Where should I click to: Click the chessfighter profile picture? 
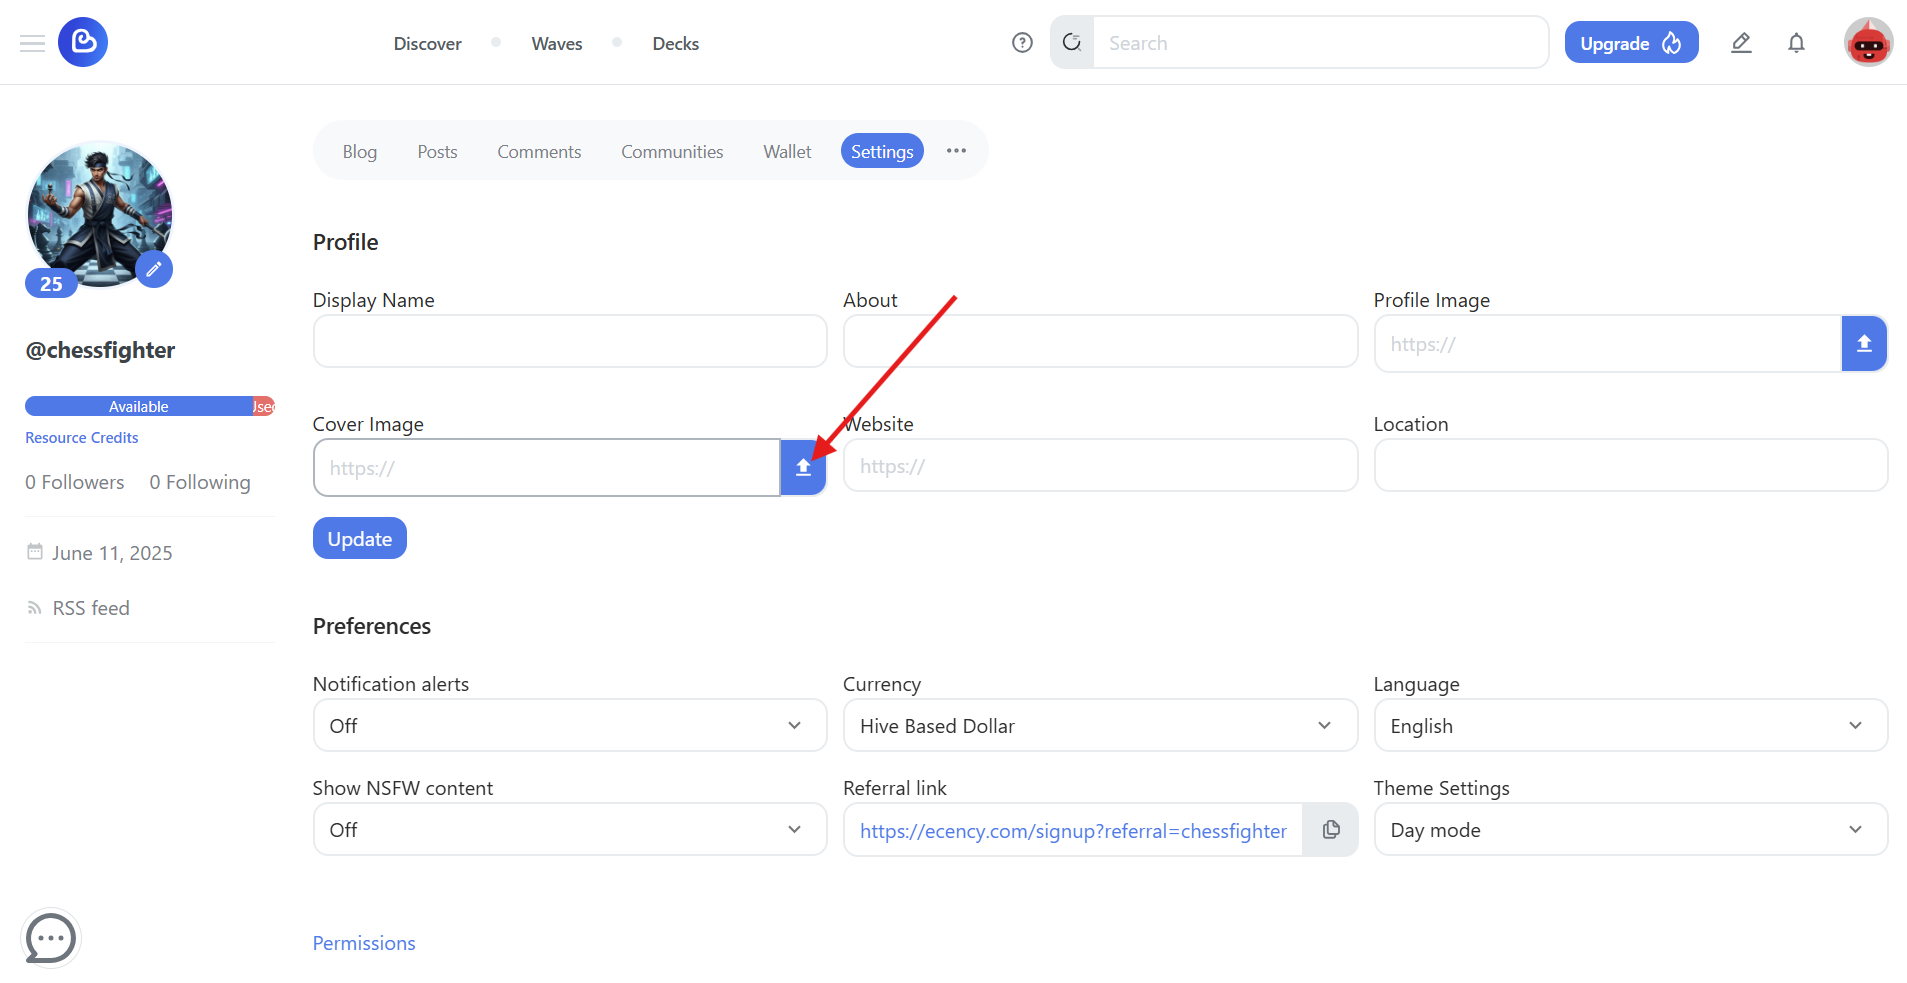tap(100, 214)
